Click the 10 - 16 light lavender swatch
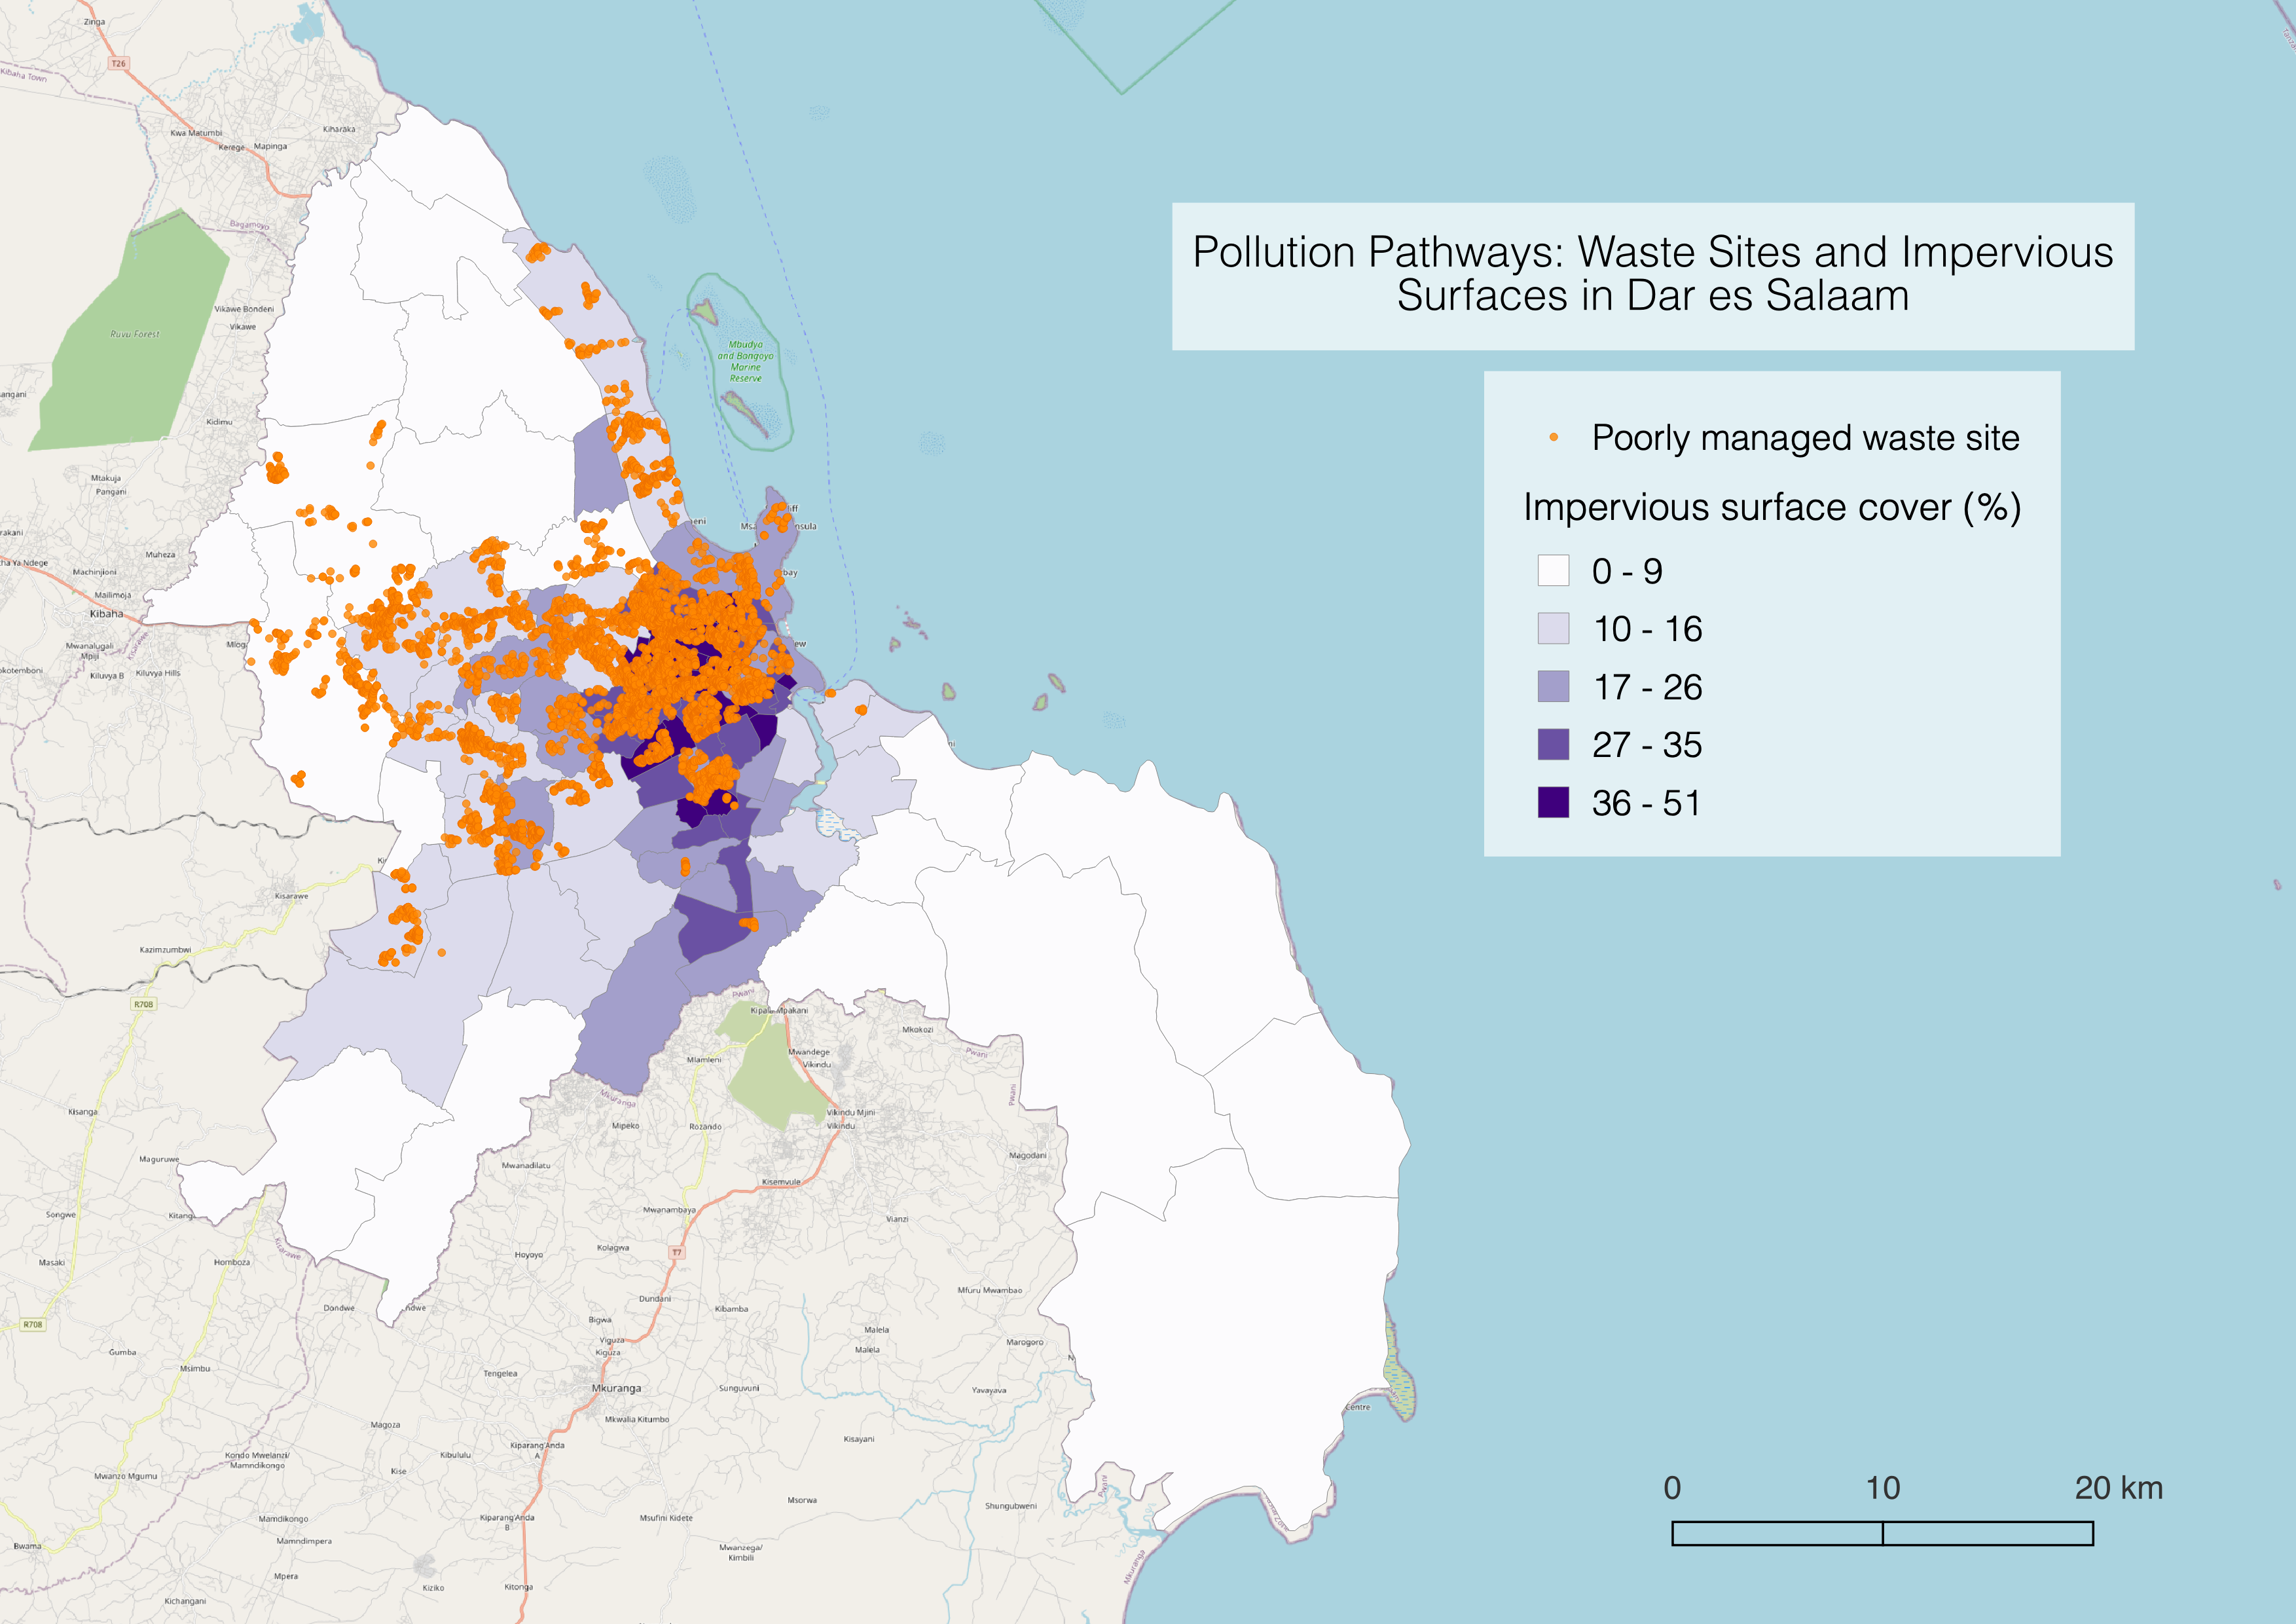This screenshot has height=1624, width=2296. tap(1553, 628)
